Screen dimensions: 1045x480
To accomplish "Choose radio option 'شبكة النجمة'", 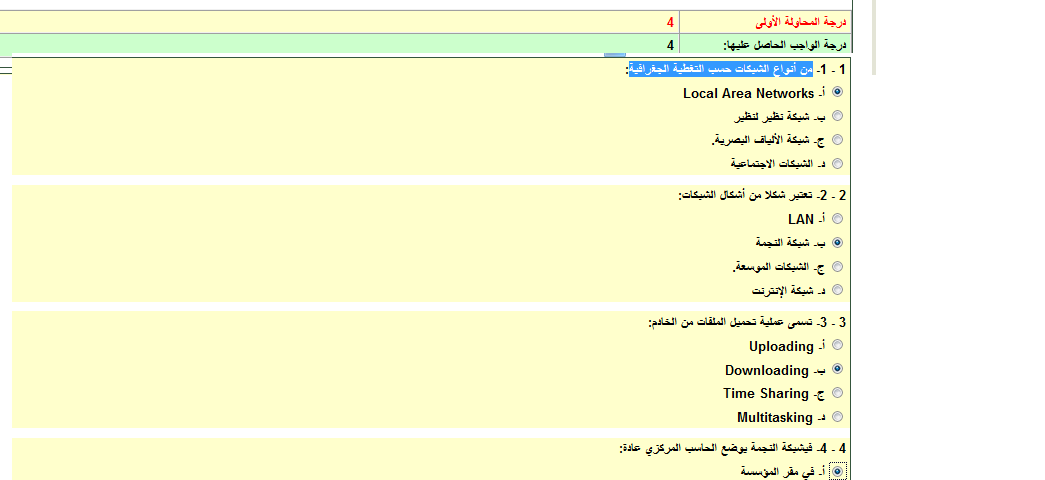I will point(837,242).
